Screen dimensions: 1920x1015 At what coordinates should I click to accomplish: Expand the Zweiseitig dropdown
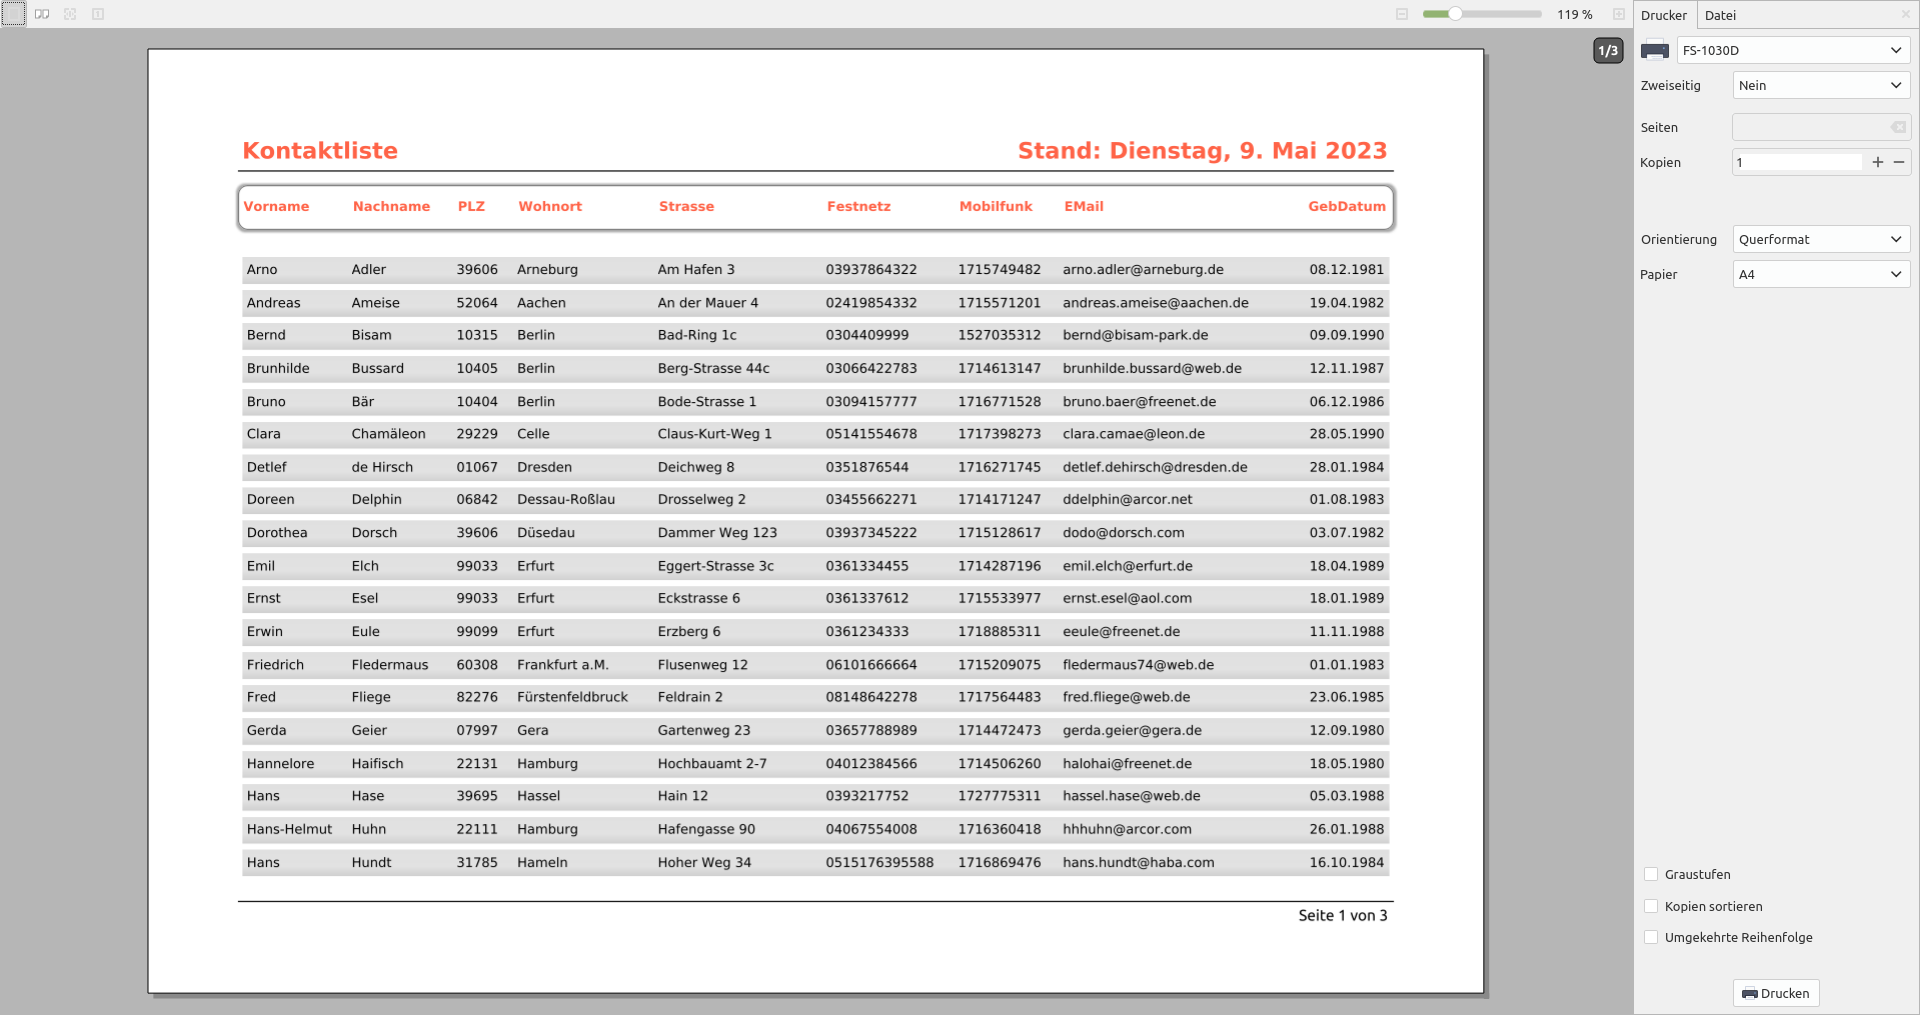click(1820, 85)
